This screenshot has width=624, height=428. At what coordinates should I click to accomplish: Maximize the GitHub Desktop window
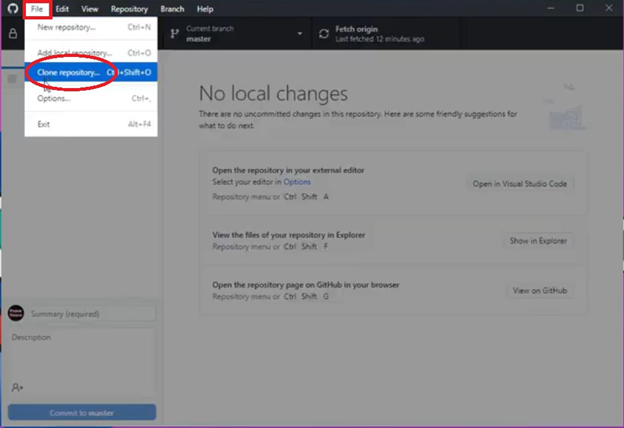580,8
